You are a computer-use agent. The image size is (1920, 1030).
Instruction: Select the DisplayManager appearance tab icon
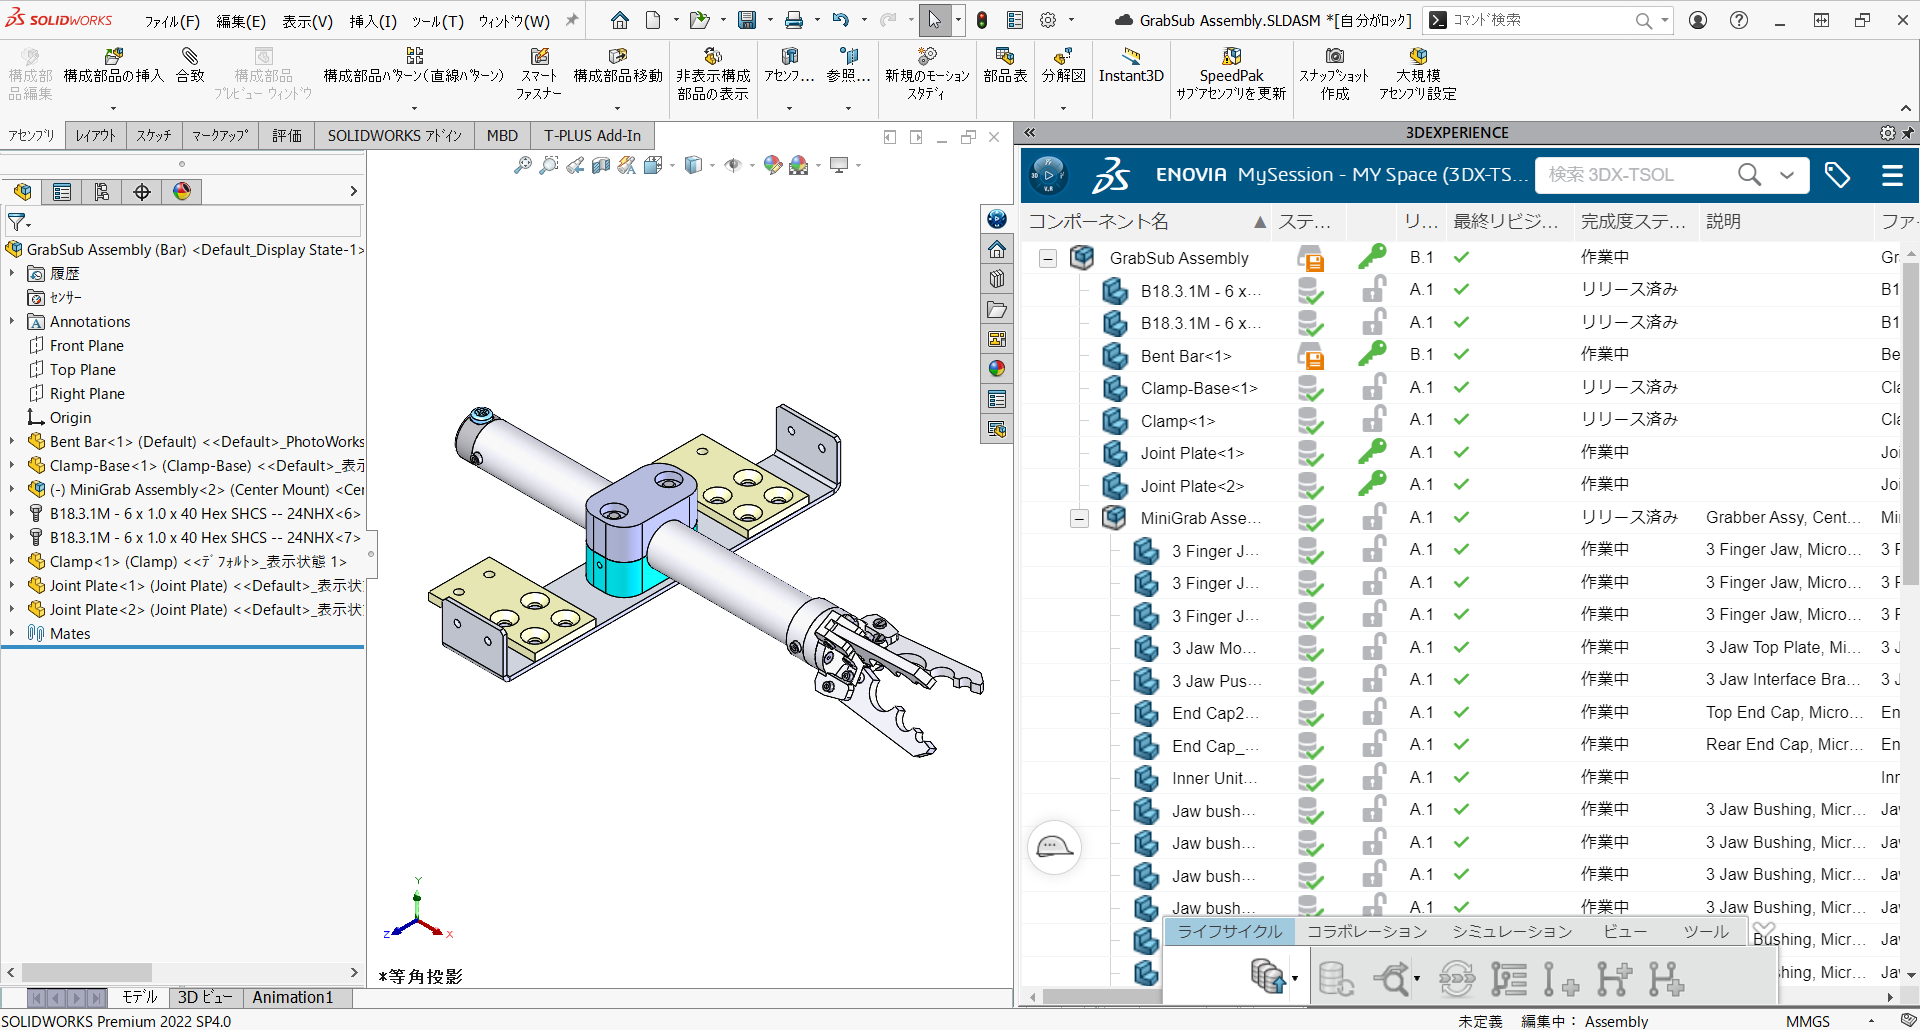tap(182, 192)
